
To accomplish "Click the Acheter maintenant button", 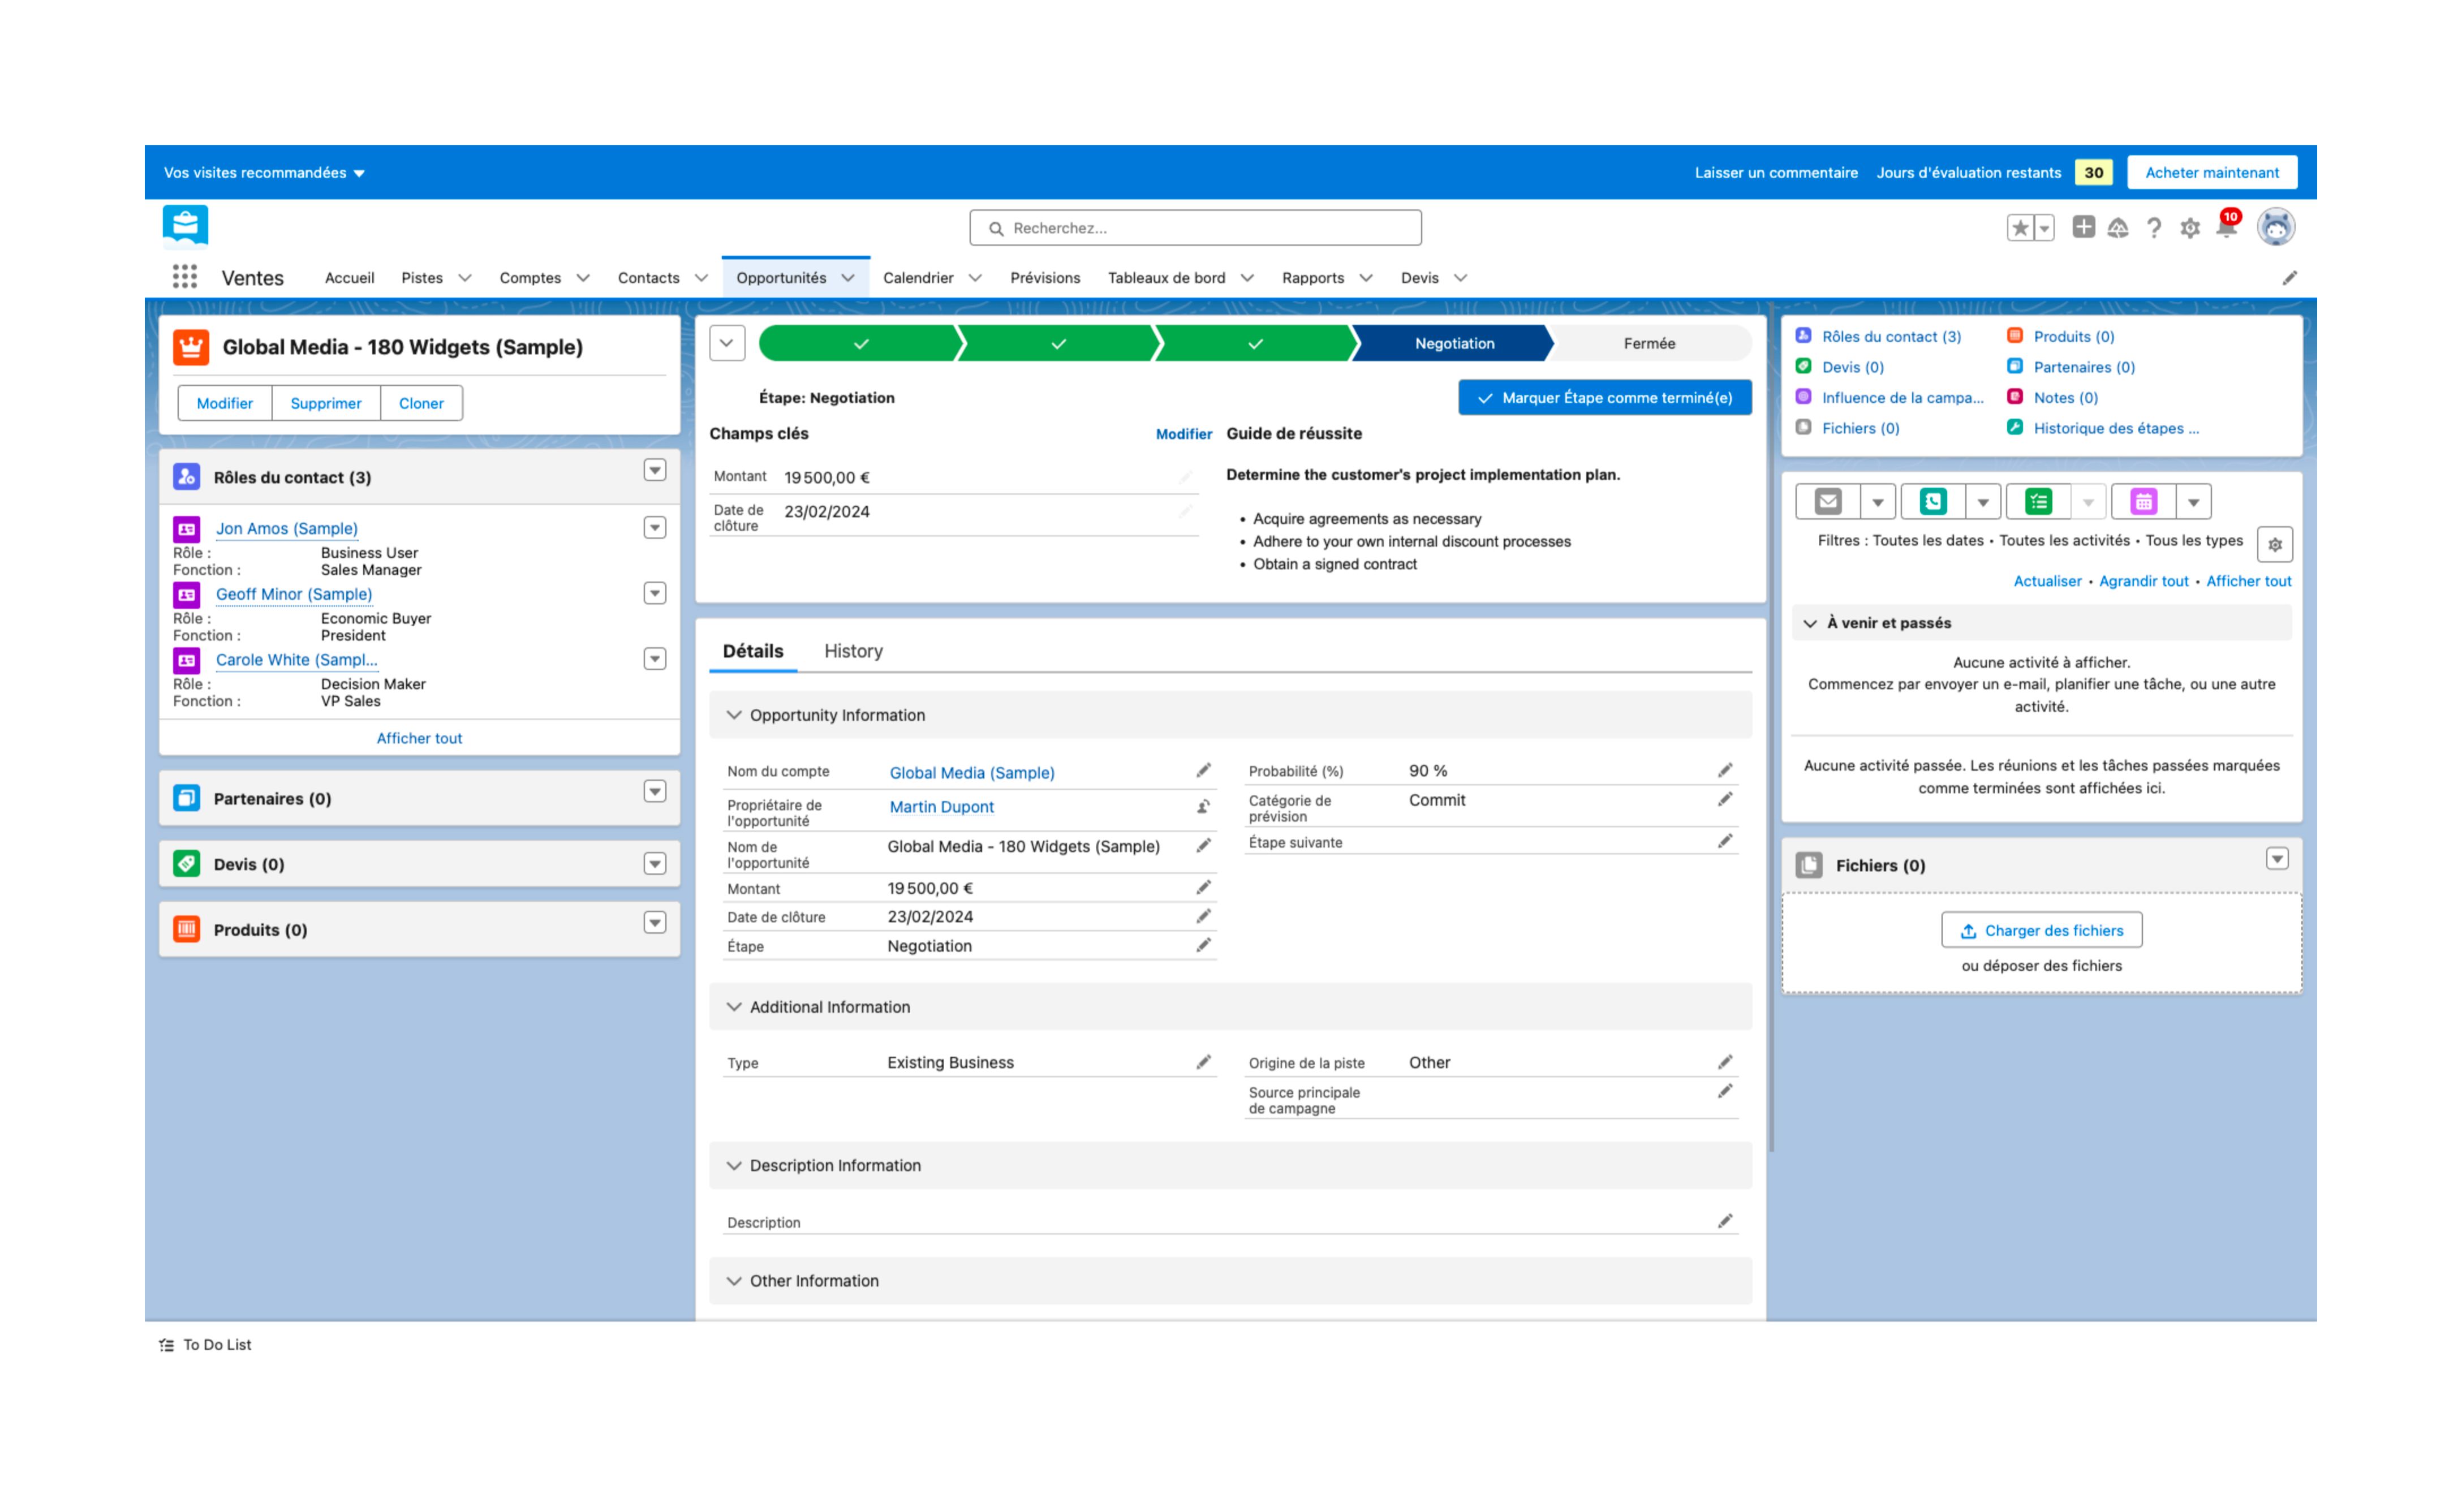I will (x=2211, y=173).
